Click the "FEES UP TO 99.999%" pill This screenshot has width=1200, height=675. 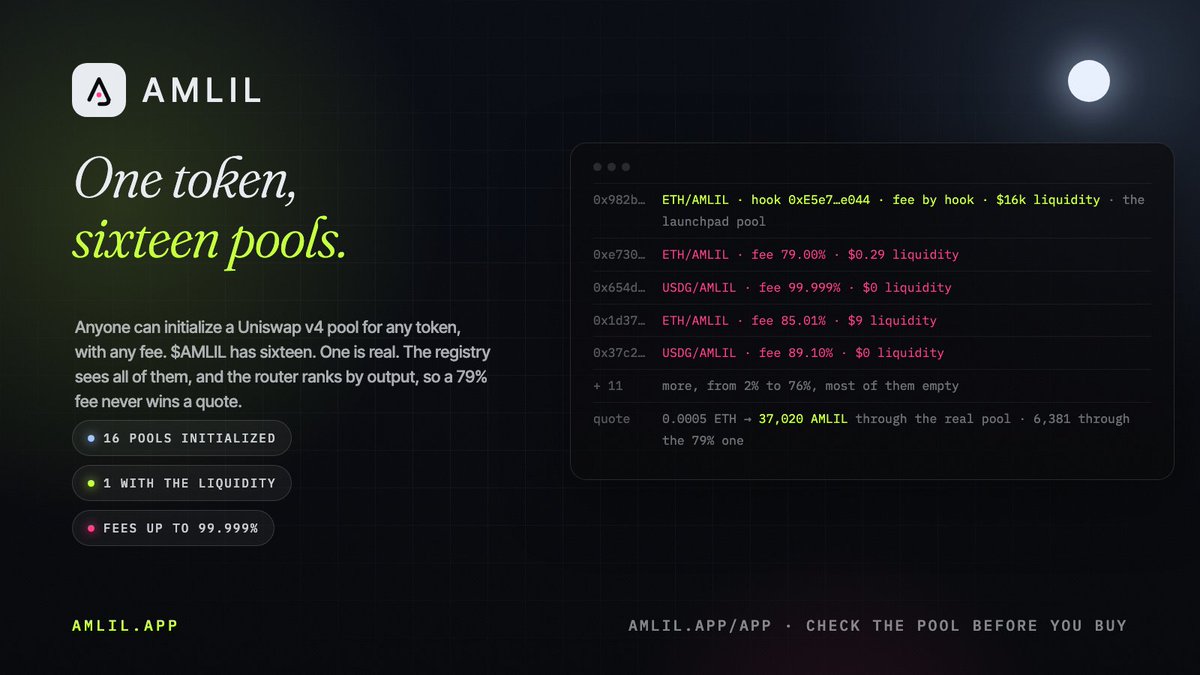[173, 528]
